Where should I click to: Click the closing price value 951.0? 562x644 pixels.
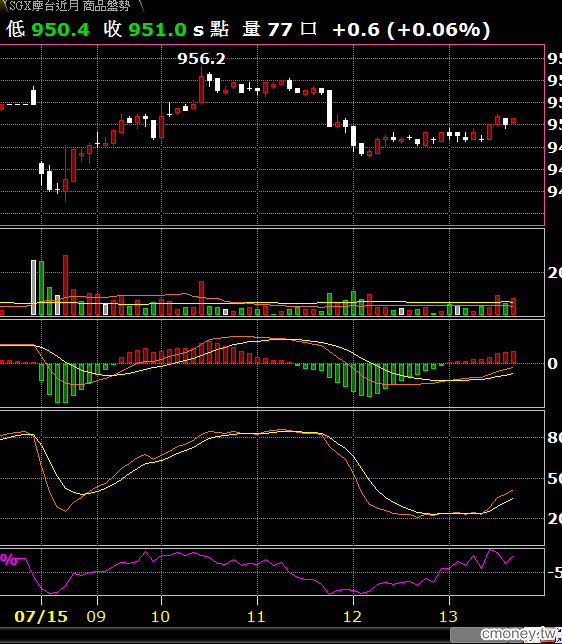[158, 30]
